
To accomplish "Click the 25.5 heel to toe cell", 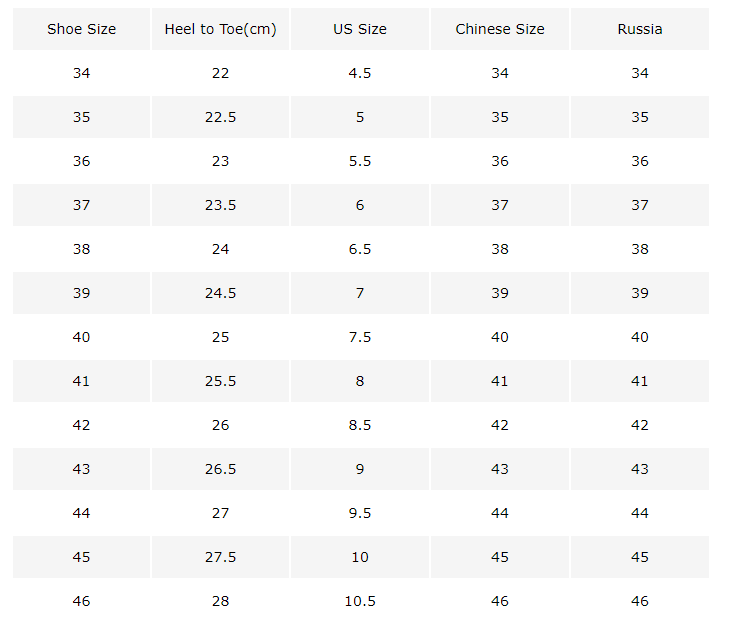I will tap(220, 381).
